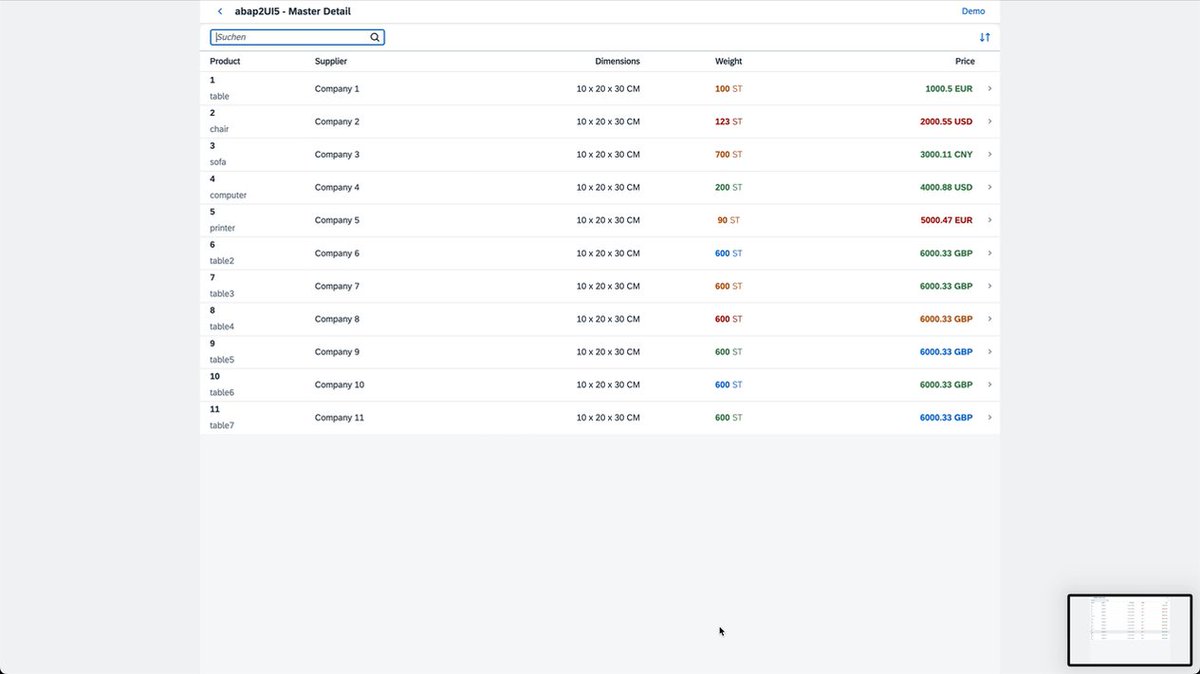Image resolution: width=1200 pixels, height=674 pixels.
Task: Open details chevron for Company 2 row
Action: point(990,122)
